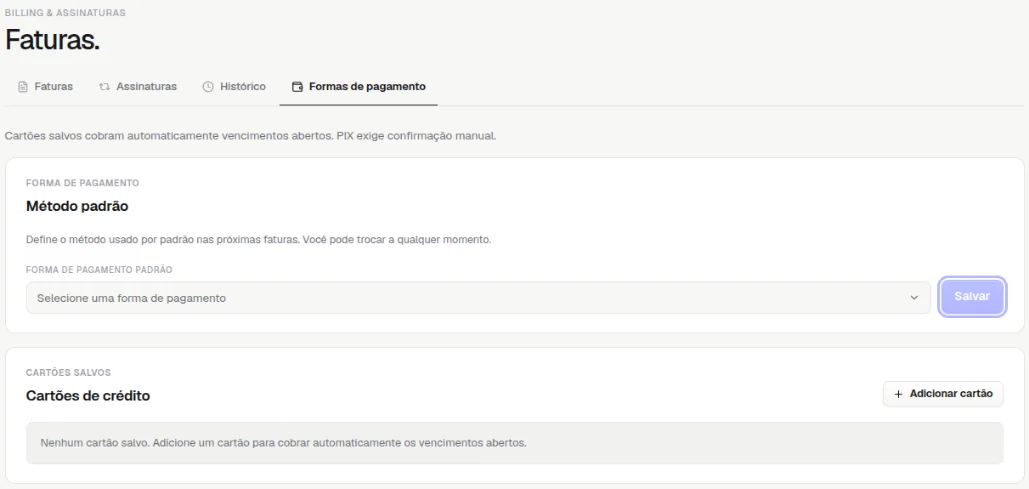Image resolution: width=1029 pixels, height=489 pixels.
Task: Click the wallet icon beside Formas de pagamento
Action: click(297, 87)
